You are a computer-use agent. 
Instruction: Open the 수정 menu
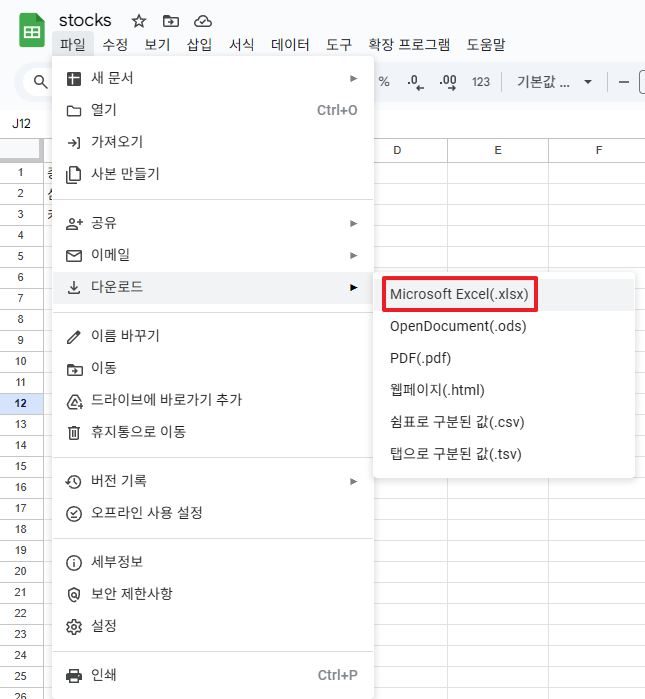pos(115,45)
